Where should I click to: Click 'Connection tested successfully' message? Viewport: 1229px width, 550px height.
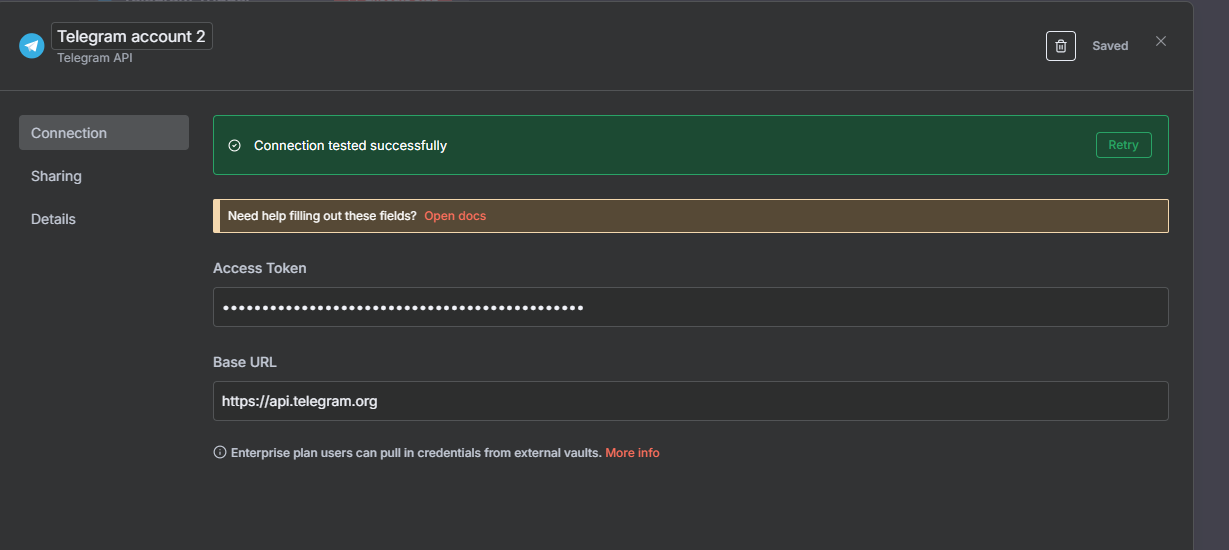(x=350, y=146)
